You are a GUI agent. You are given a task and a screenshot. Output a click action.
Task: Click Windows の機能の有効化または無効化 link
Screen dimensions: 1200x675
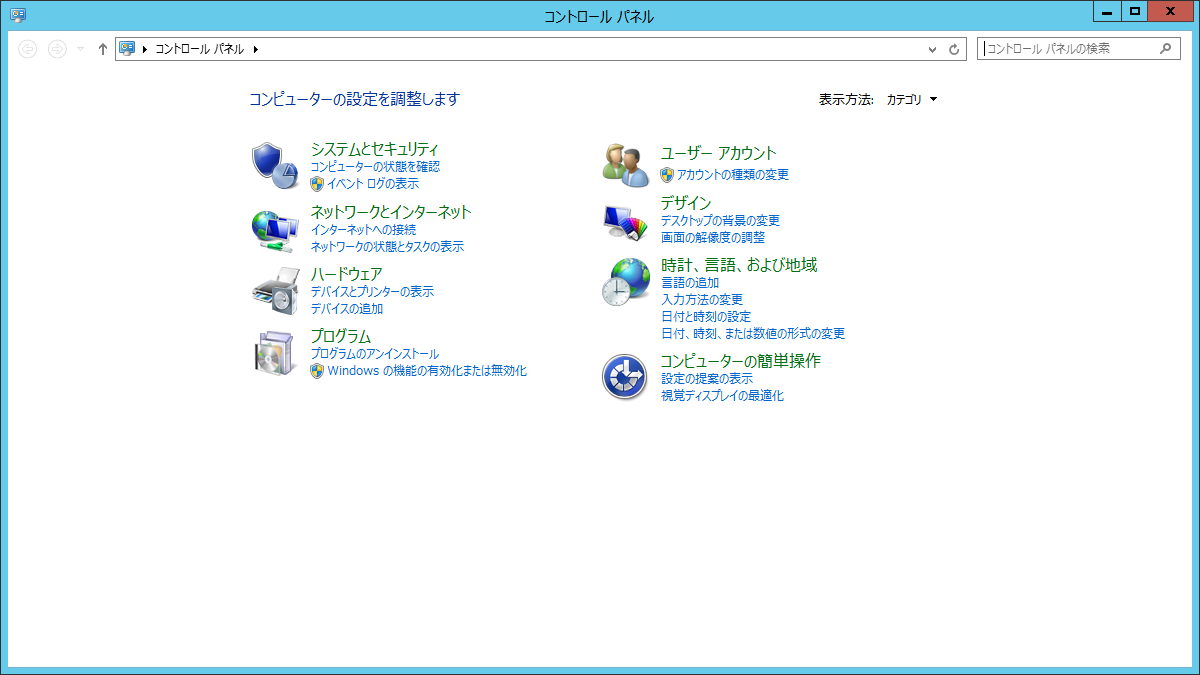tap(427, 371)
